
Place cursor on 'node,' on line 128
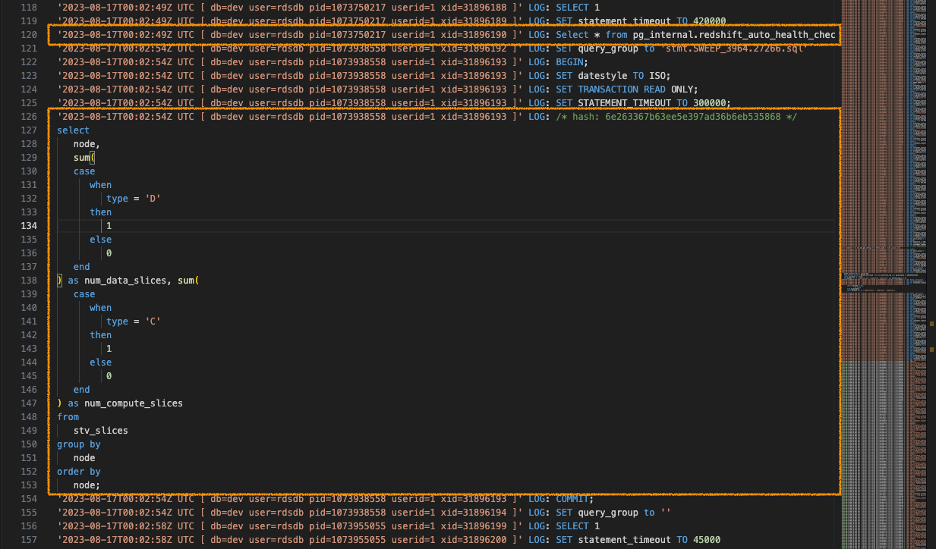tap(87, 144)
